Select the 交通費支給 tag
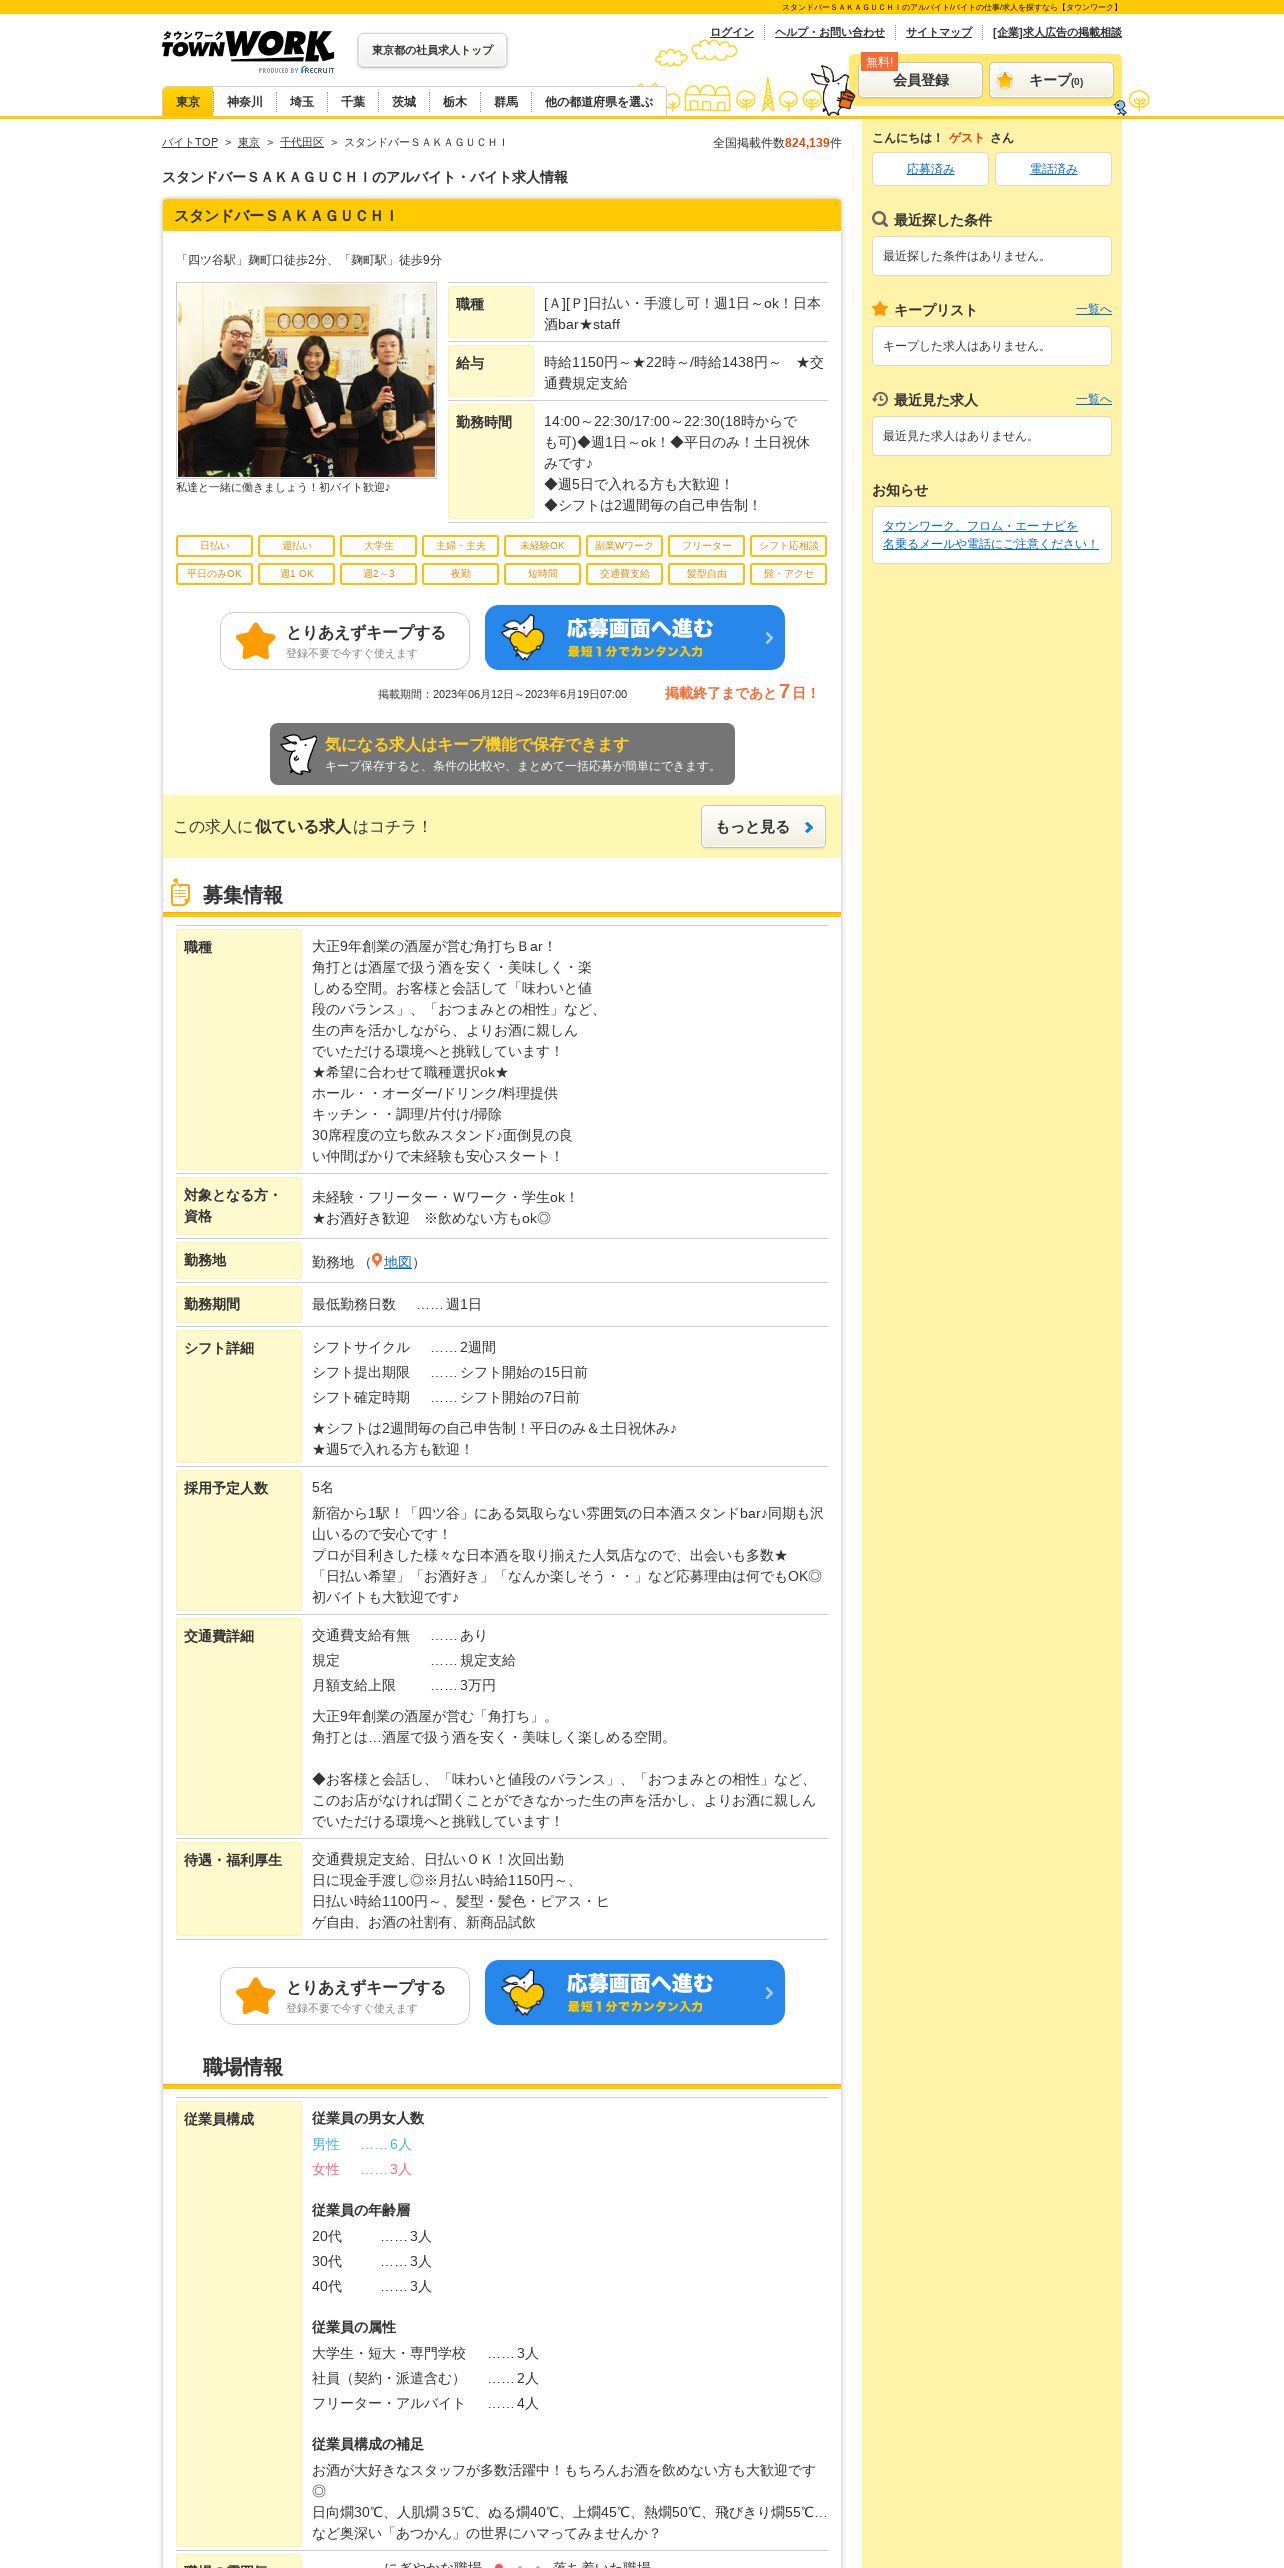Screen dimensions: 1284x2568 [625, 574]
